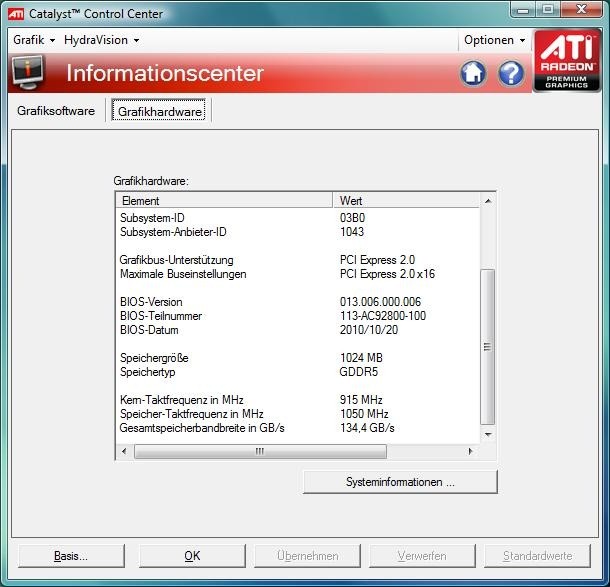Select the Kern-Taktfrequenz in MHz row

click(298, 400)
